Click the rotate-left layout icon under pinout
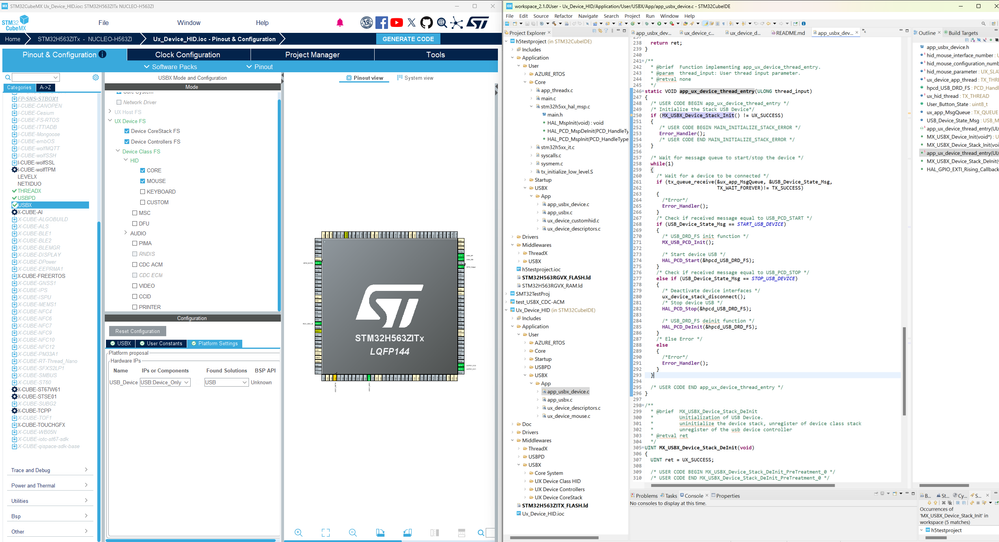The height and width of the screenshot is (542, 999). pyautogui.click(x=380, y=532)
